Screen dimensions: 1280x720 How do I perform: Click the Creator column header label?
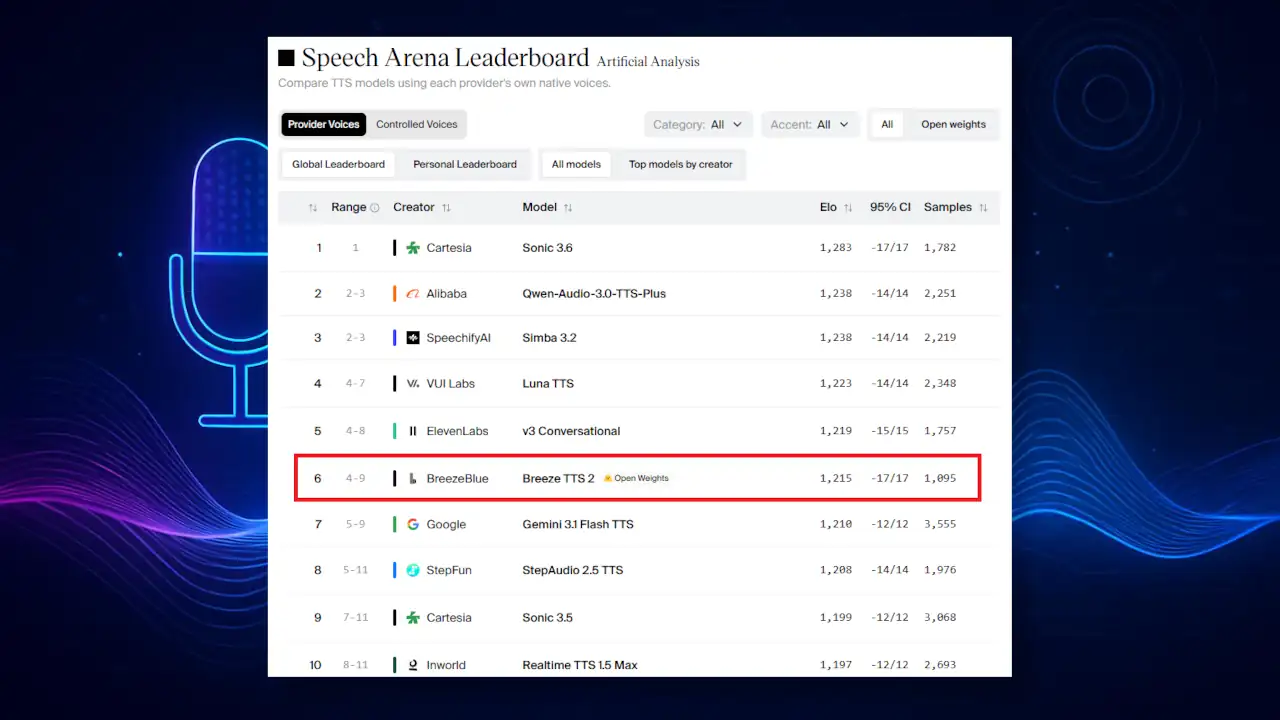(x=414, y=208)
